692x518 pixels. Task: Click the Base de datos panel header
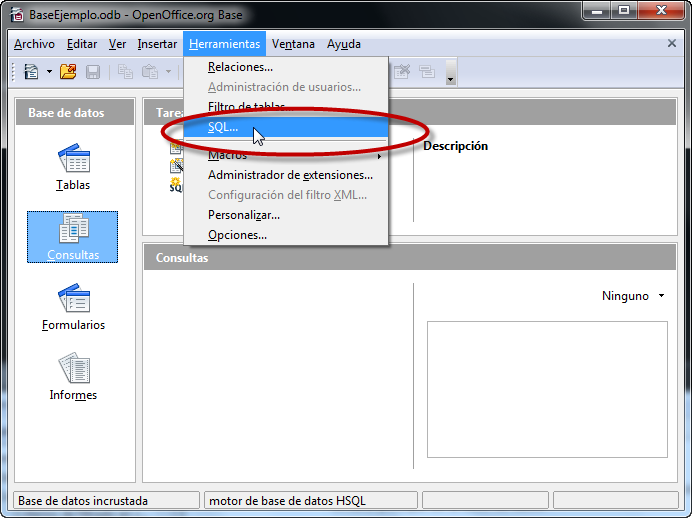75,113
